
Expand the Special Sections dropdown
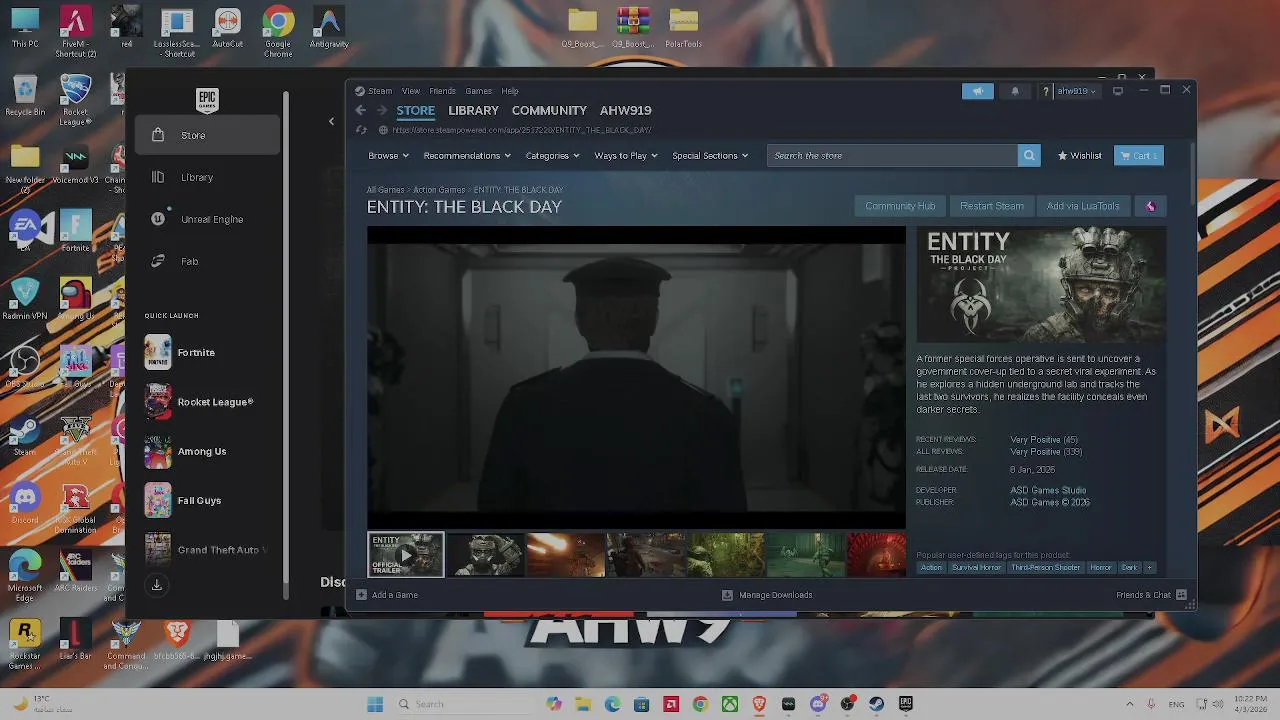pyautogui.click(x=710, y=156)
